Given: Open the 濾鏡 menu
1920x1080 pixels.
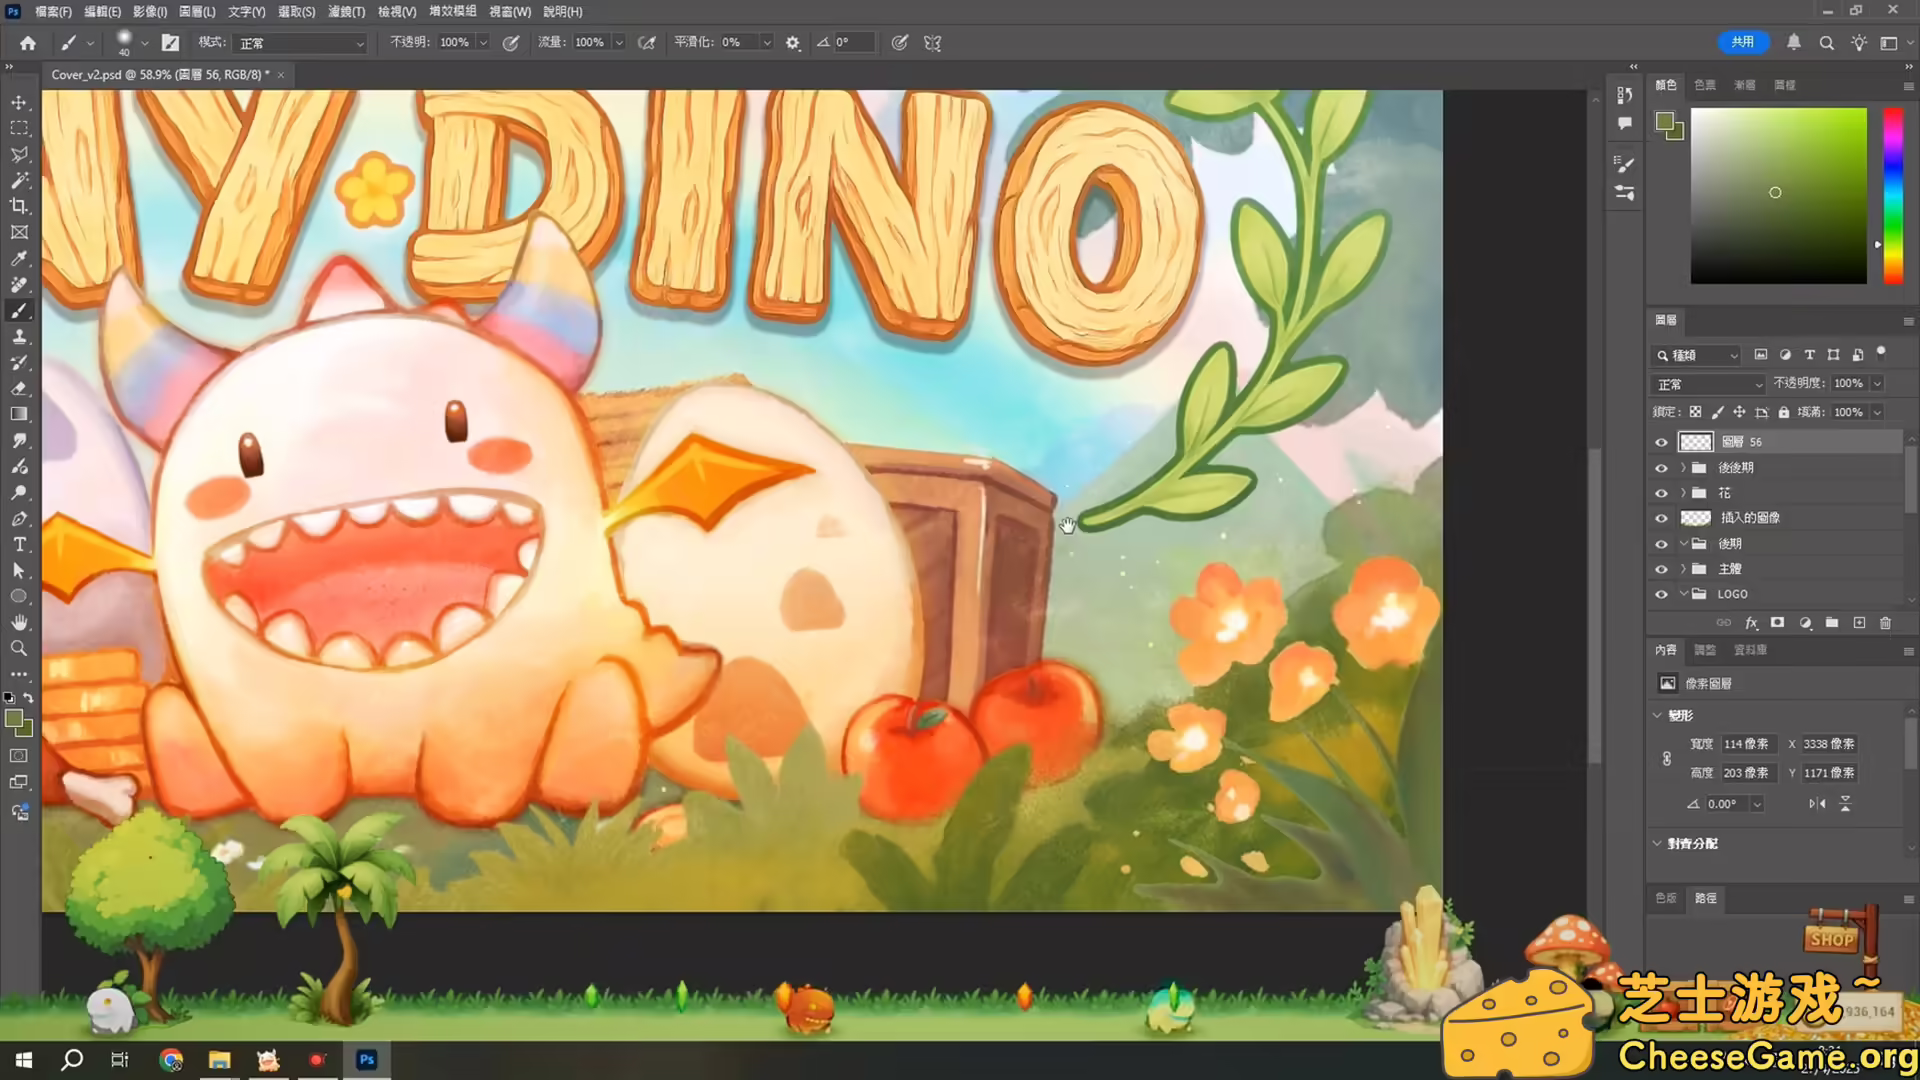Looking at the screenshot, I should pyautogui.click(x=345, y=11).
